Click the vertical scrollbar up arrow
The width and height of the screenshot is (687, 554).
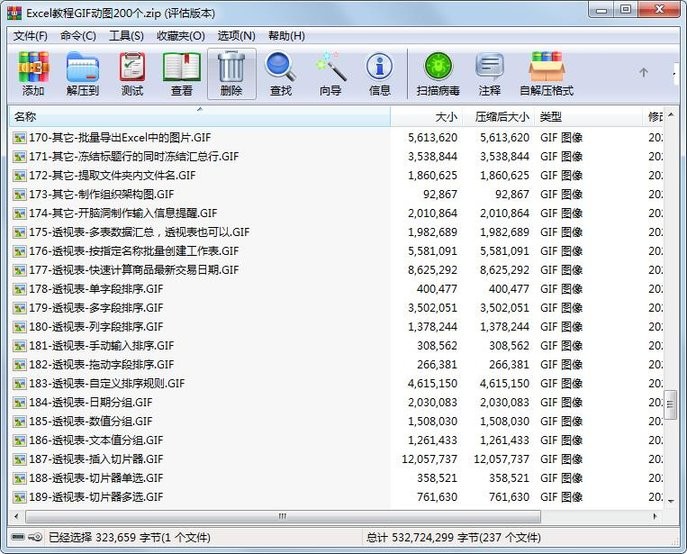coord(671,115)
